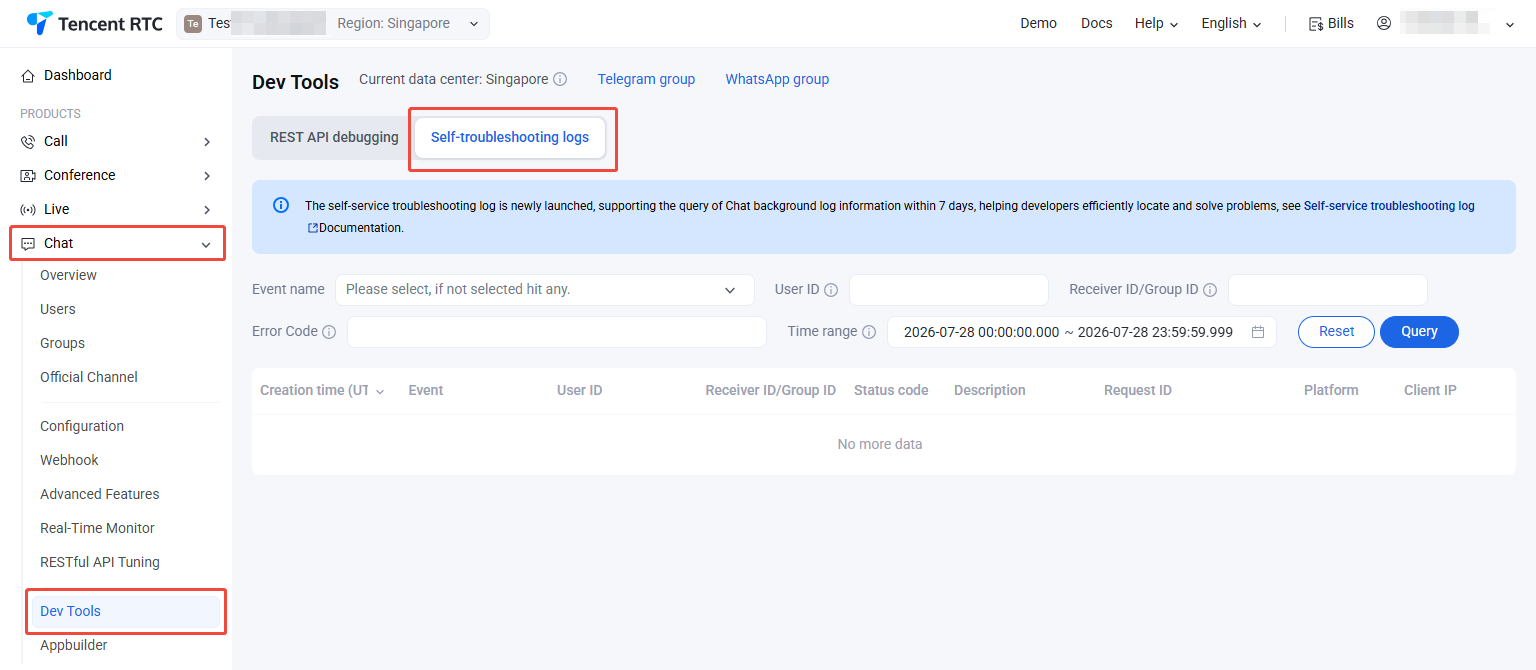1536x670 pixels.
Task: Click the Time range date field
Action: coord(1082,332)
